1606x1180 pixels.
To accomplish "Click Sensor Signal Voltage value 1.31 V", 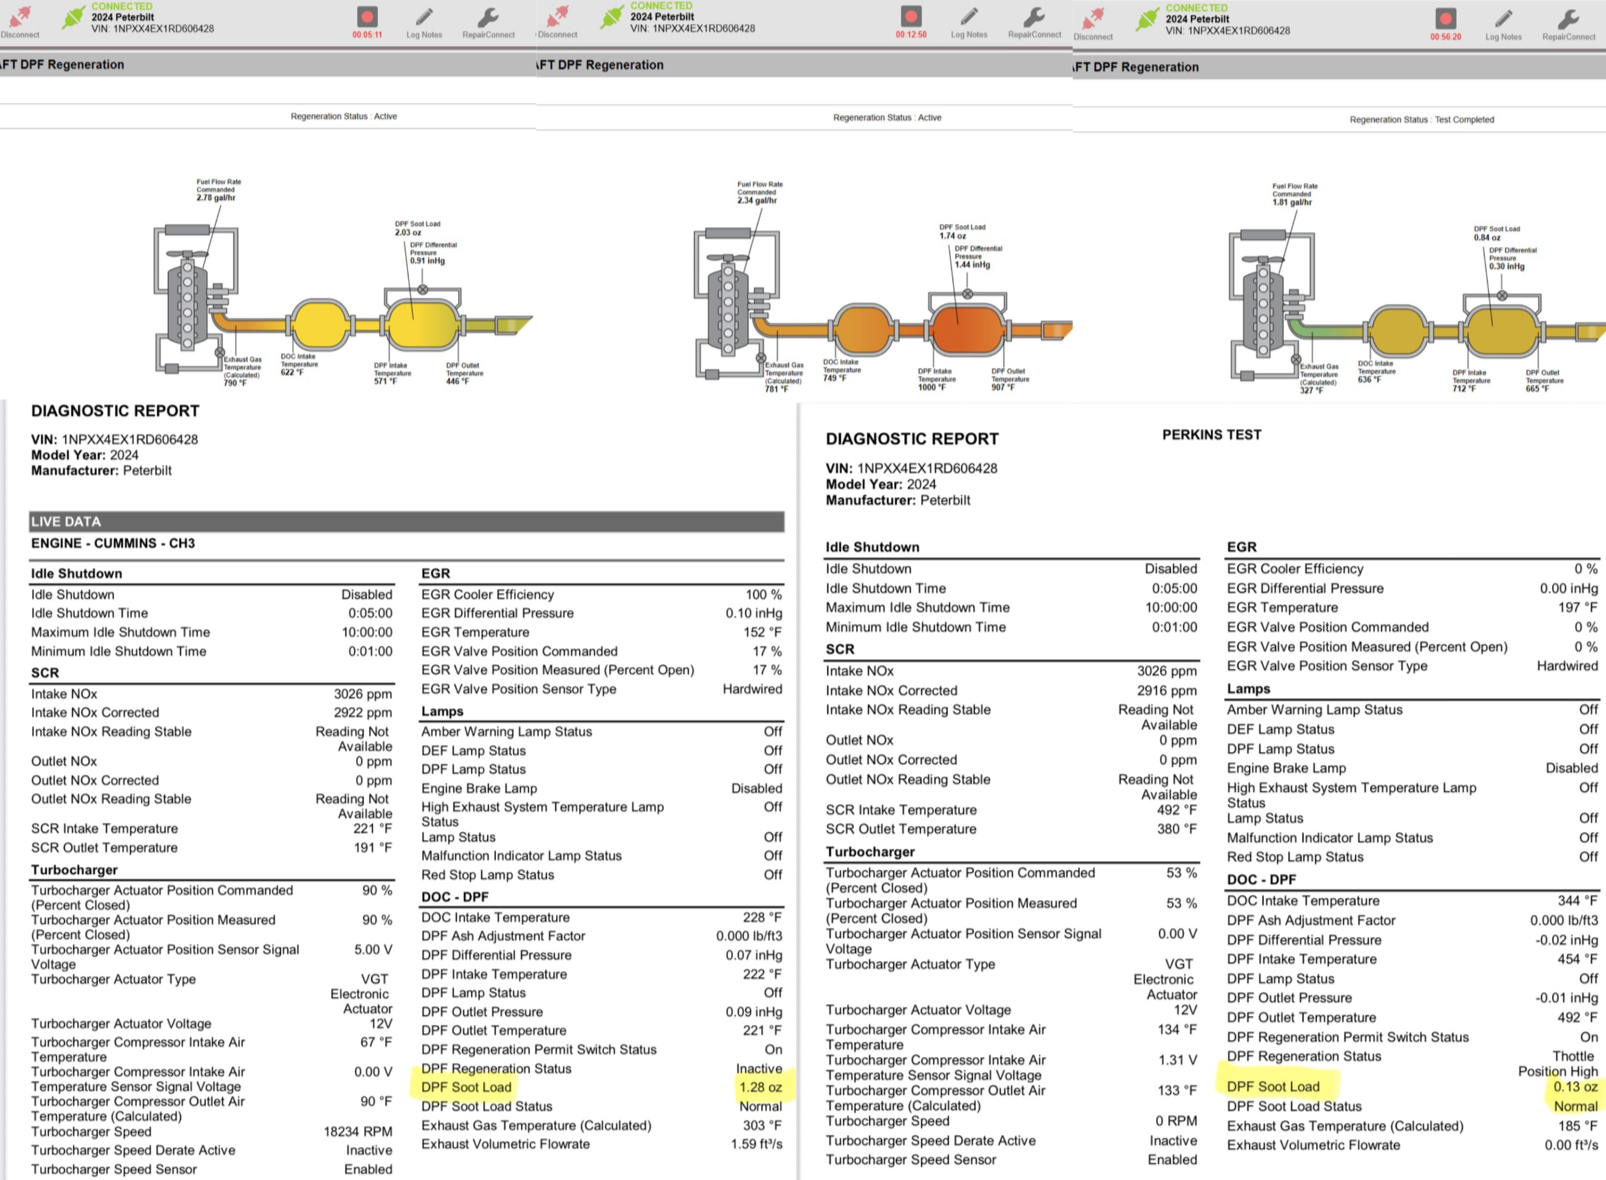I will click(x=1177, y=1060).
